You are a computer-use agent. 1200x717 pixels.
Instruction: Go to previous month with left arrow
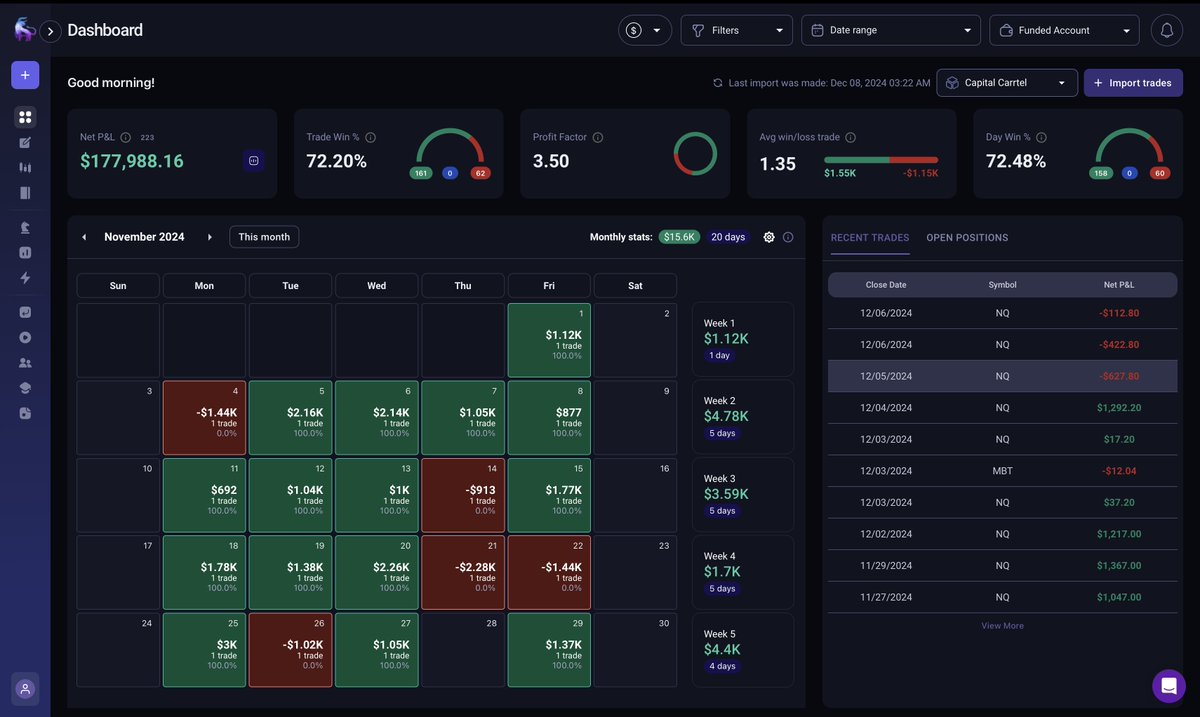point(84,237)
